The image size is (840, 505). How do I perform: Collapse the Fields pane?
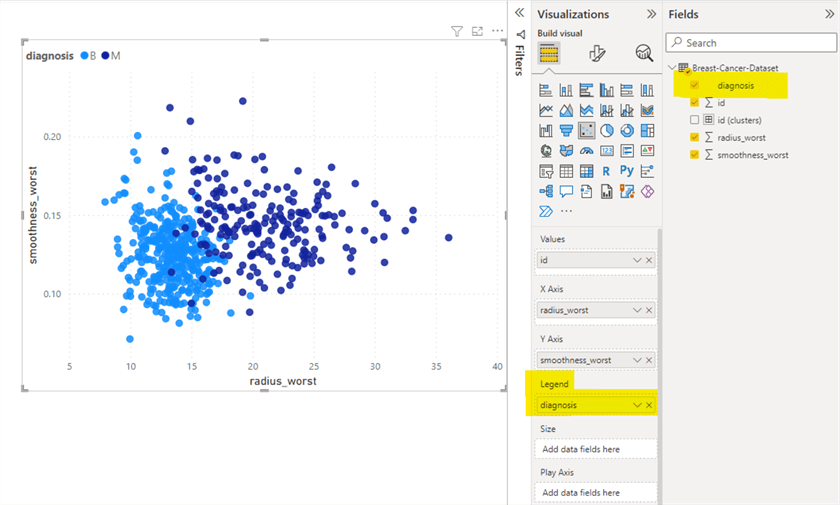coord(829,14)
